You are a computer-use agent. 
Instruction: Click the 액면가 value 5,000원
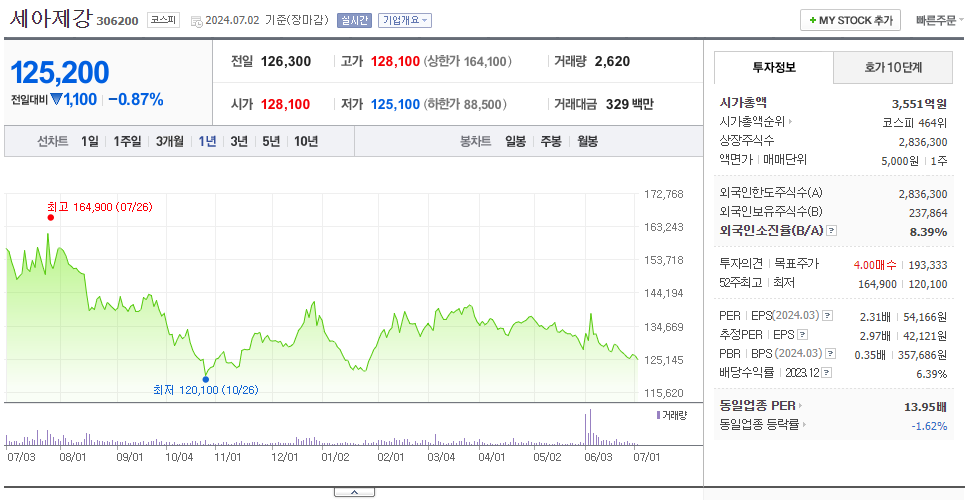(x=901, y=160)
